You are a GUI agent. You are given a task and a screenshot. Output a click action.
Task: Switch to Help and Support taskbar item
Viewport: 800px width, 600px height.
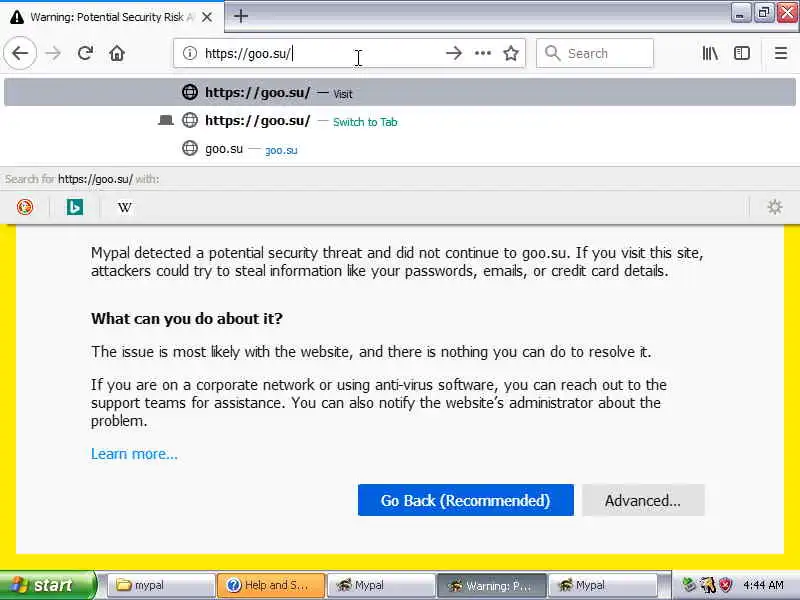tap(271, 585)
